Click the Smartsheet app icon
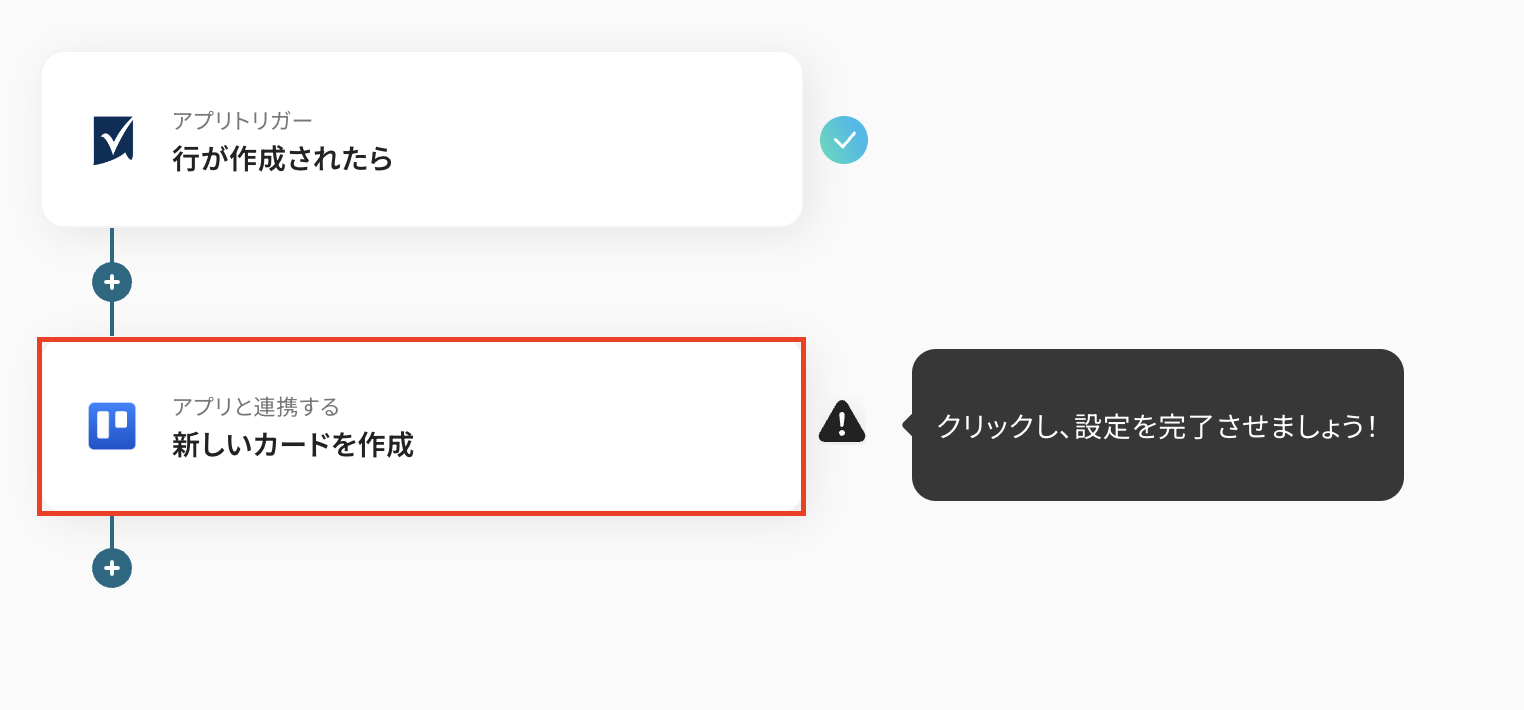This screenshot has width=1524, height=710. point(113,141)
